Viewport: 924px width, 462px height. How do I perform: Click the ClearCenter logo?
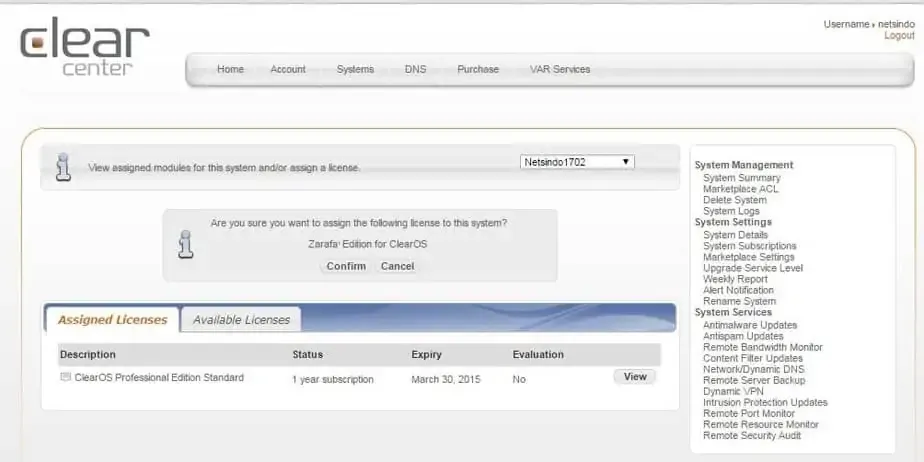click(x=85, y=48)
